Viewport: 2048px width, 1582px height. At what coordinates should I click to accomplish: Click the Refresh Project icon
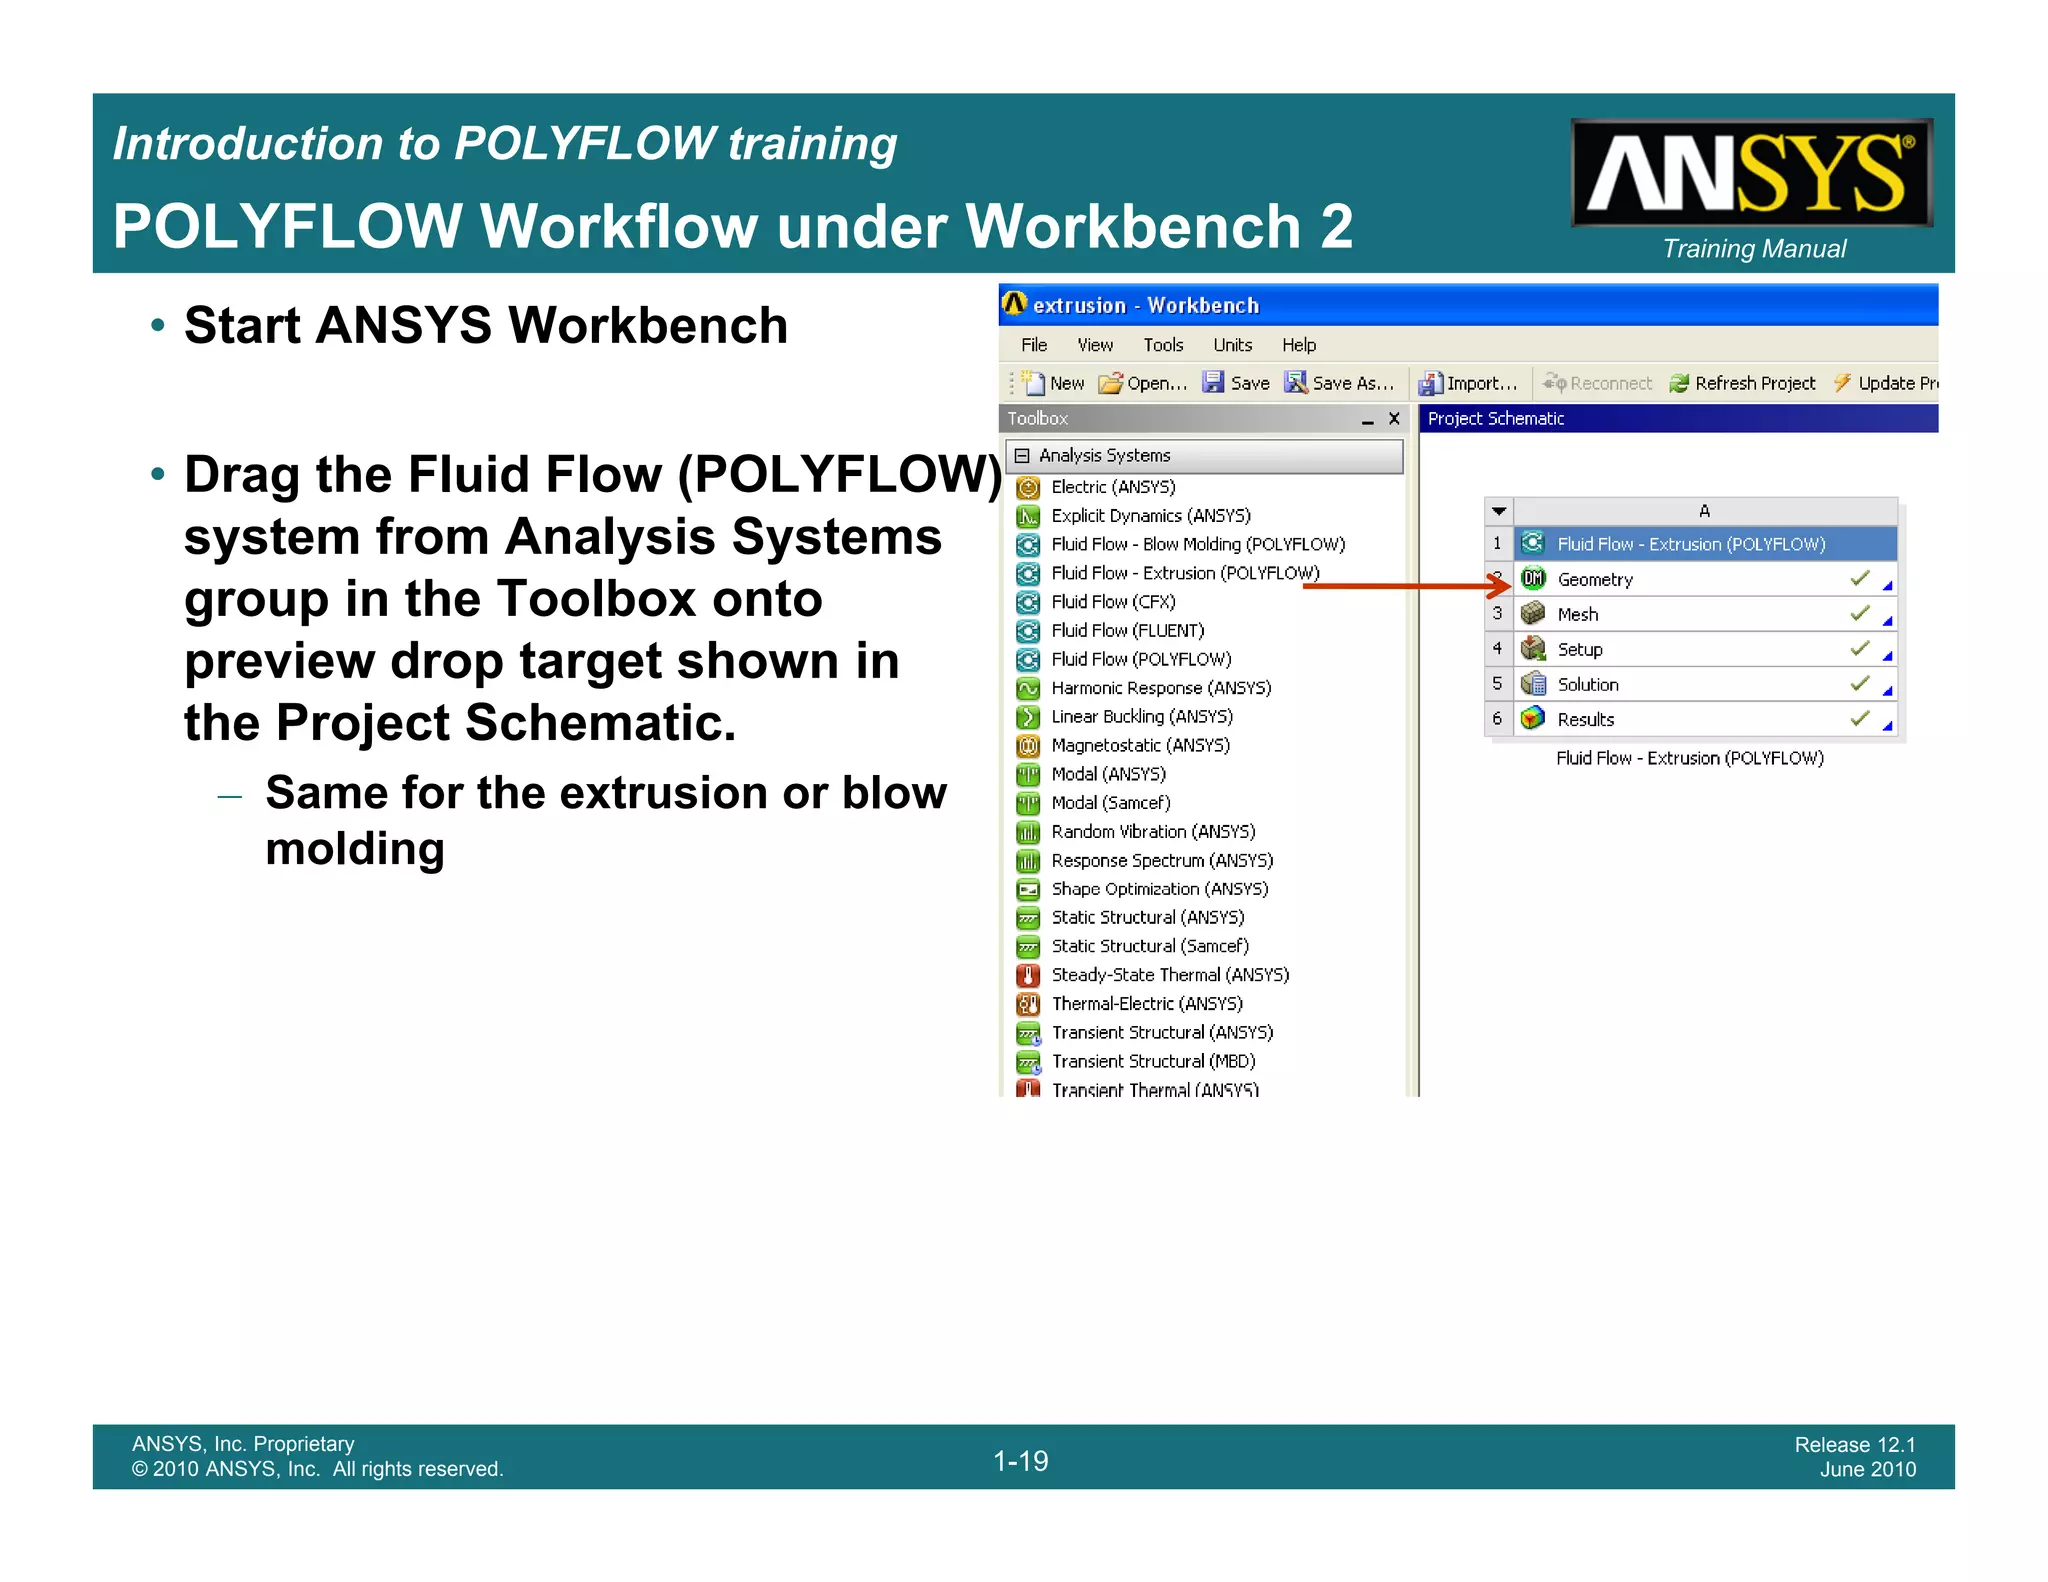1679,383
